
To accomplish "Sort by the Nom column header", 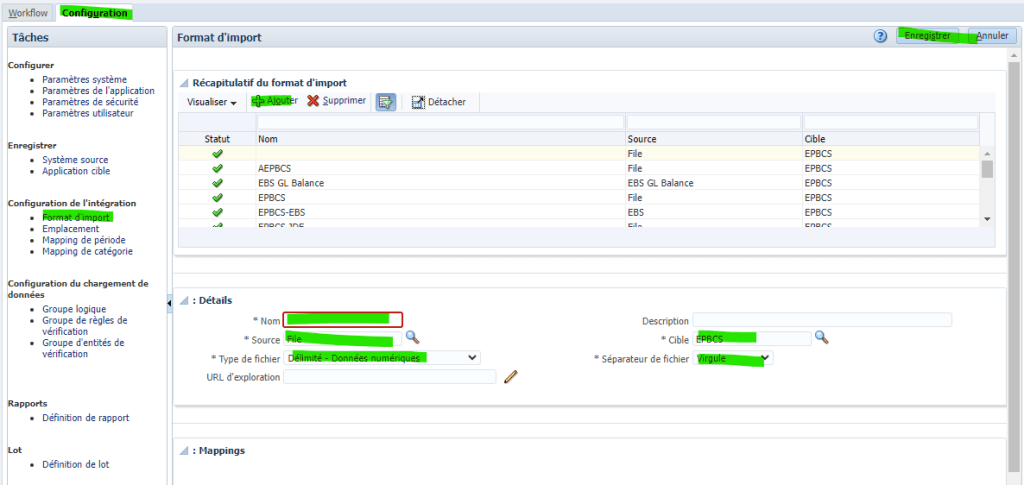I will [441, 139].
